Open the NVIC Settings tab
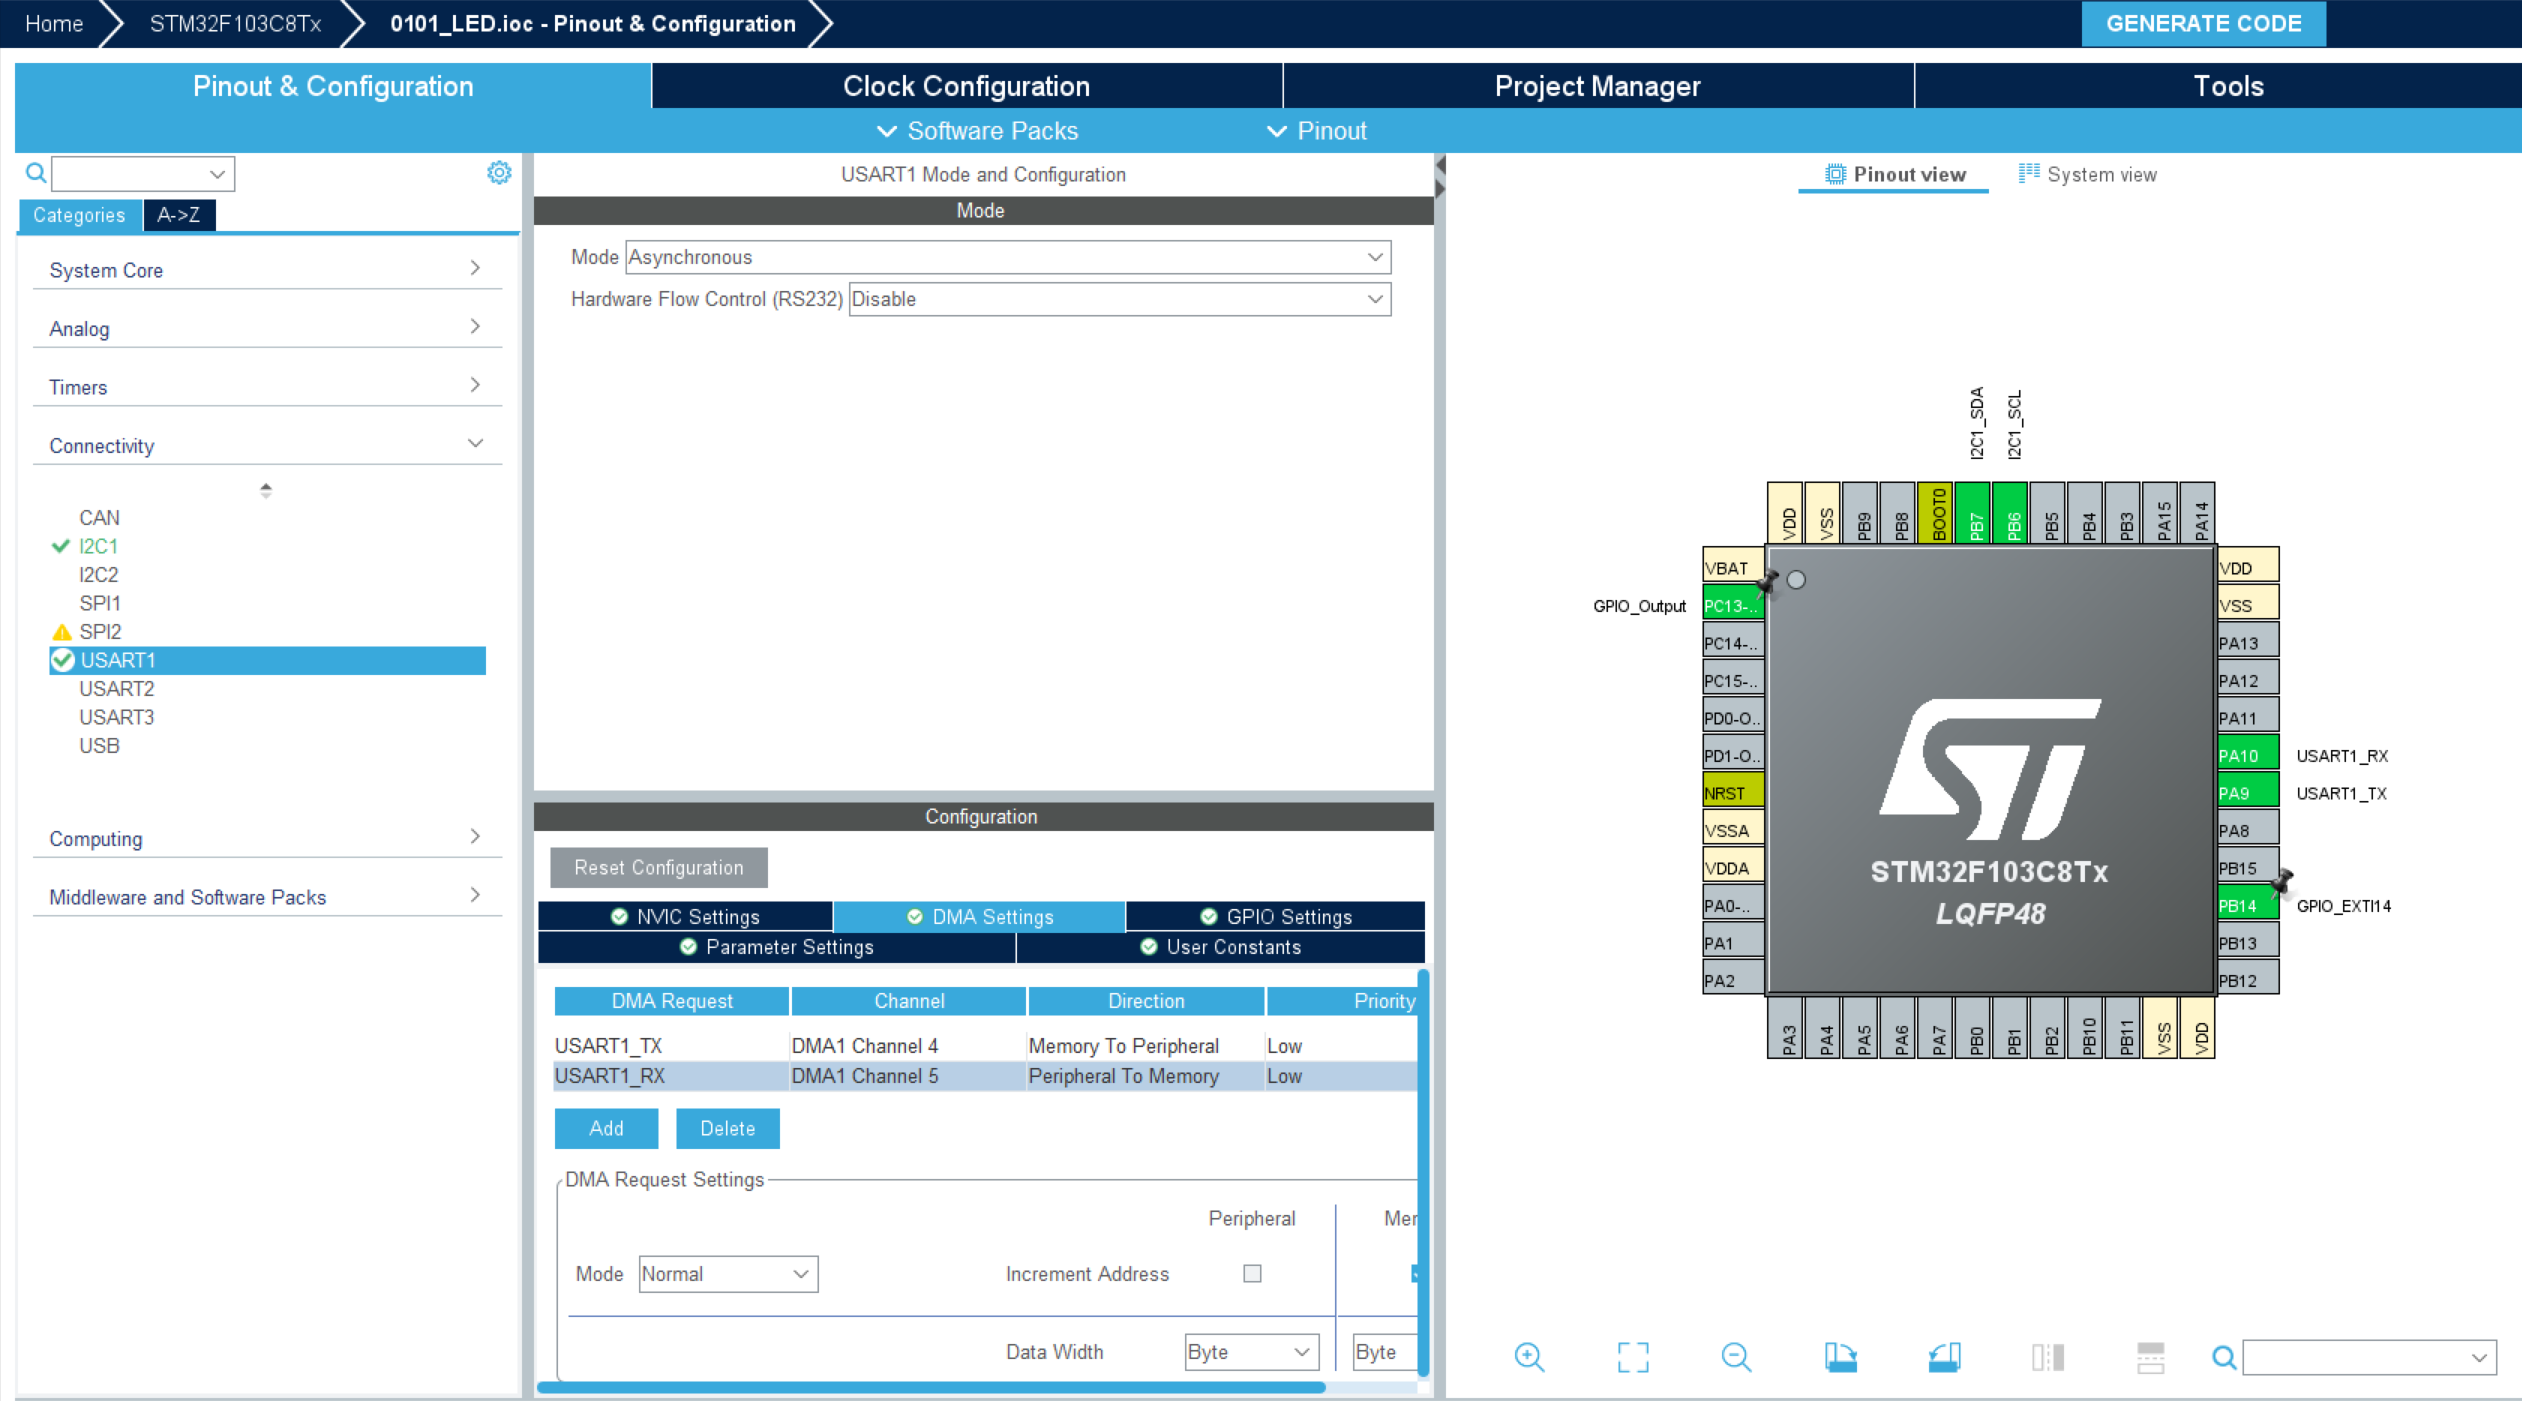The image size is (2522, 1401). 685,916
